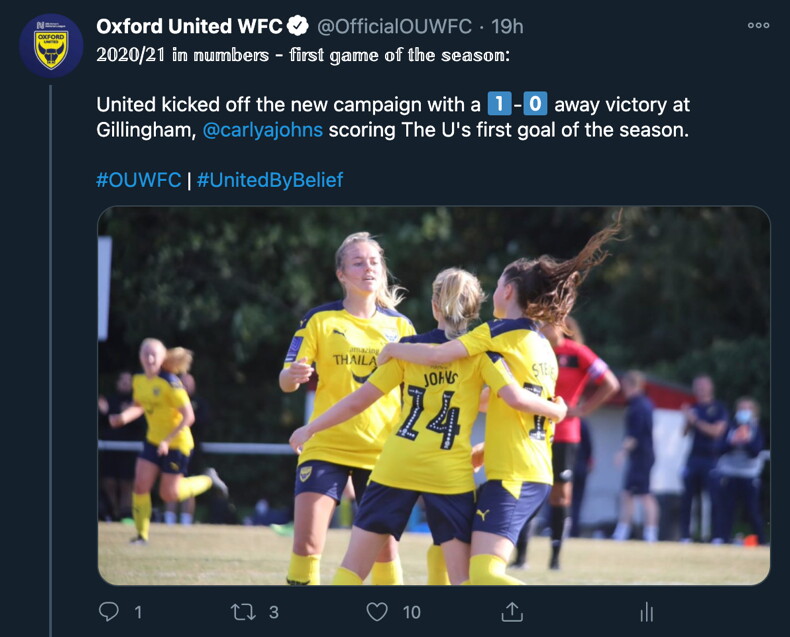Image resolution: width=790 pixels, height=637 pixels.
Task: Open the #UnitedByBelief hashtag
Action: pyautogui.click(x=270, y=180)
